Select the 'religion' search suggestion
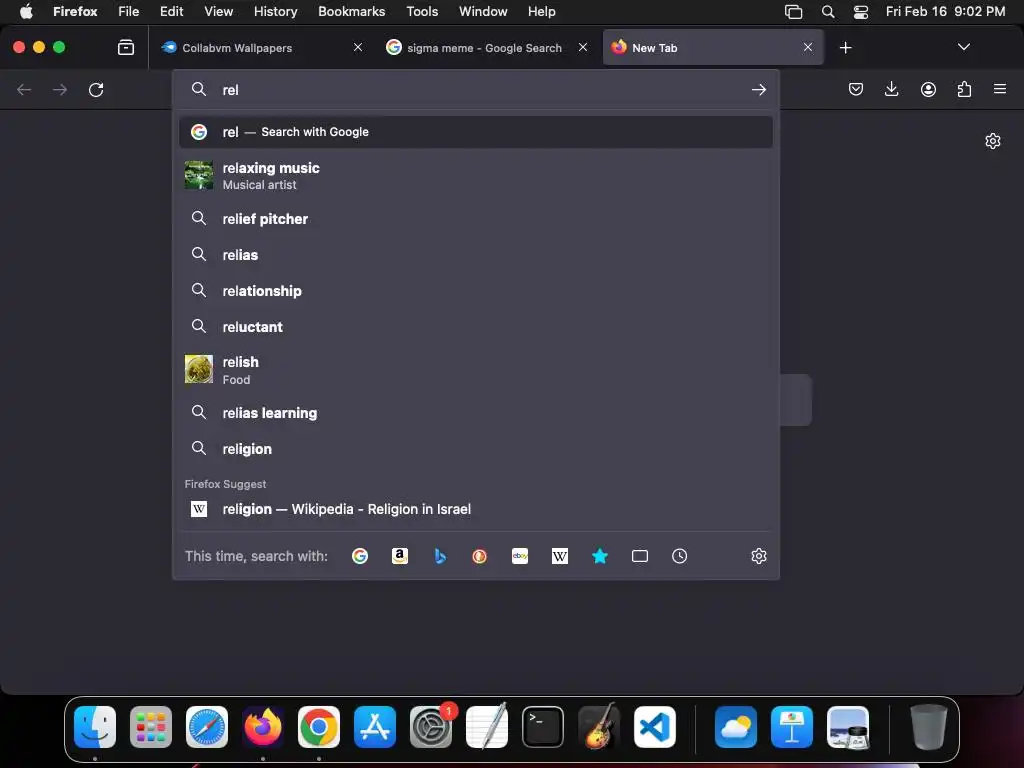The image size is (1024, 768). point(475,449)
